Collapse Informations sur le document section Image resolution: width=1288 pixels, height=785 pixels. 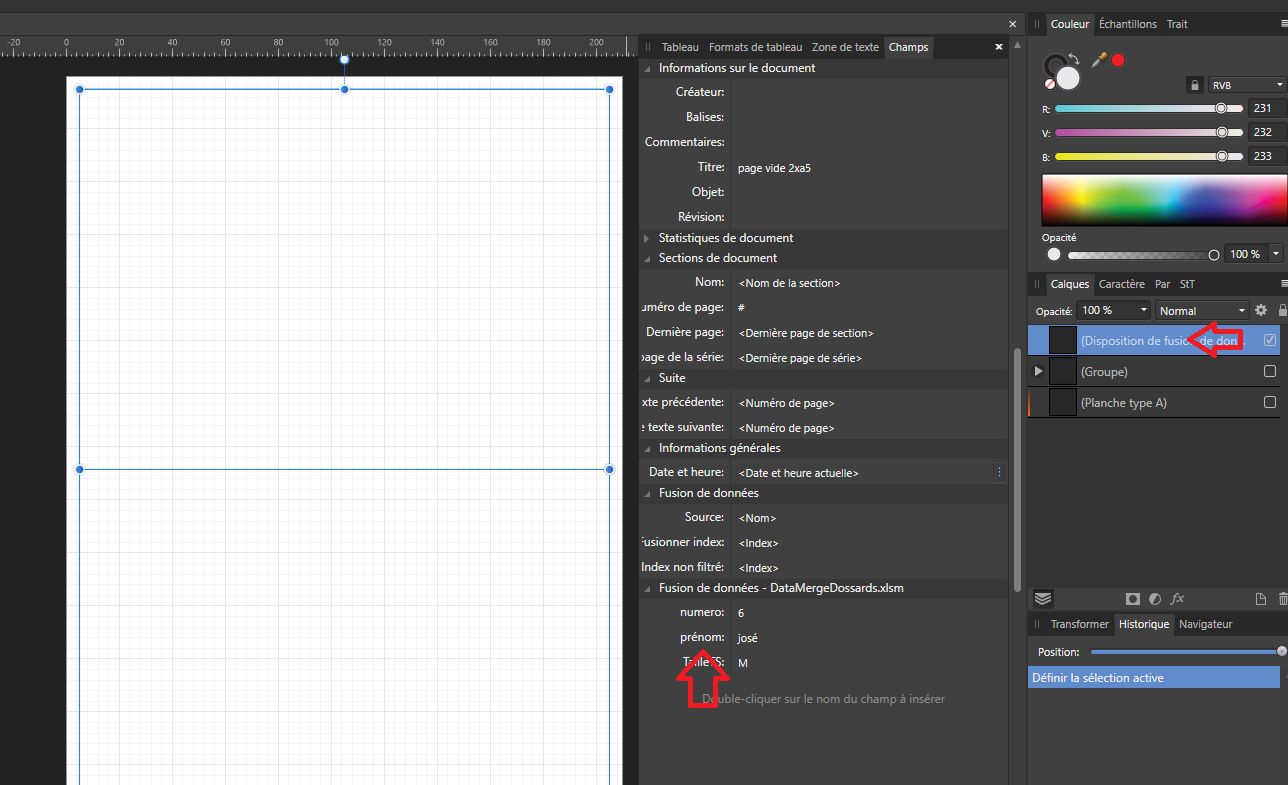pyautogui.click(x=647, y=68)
